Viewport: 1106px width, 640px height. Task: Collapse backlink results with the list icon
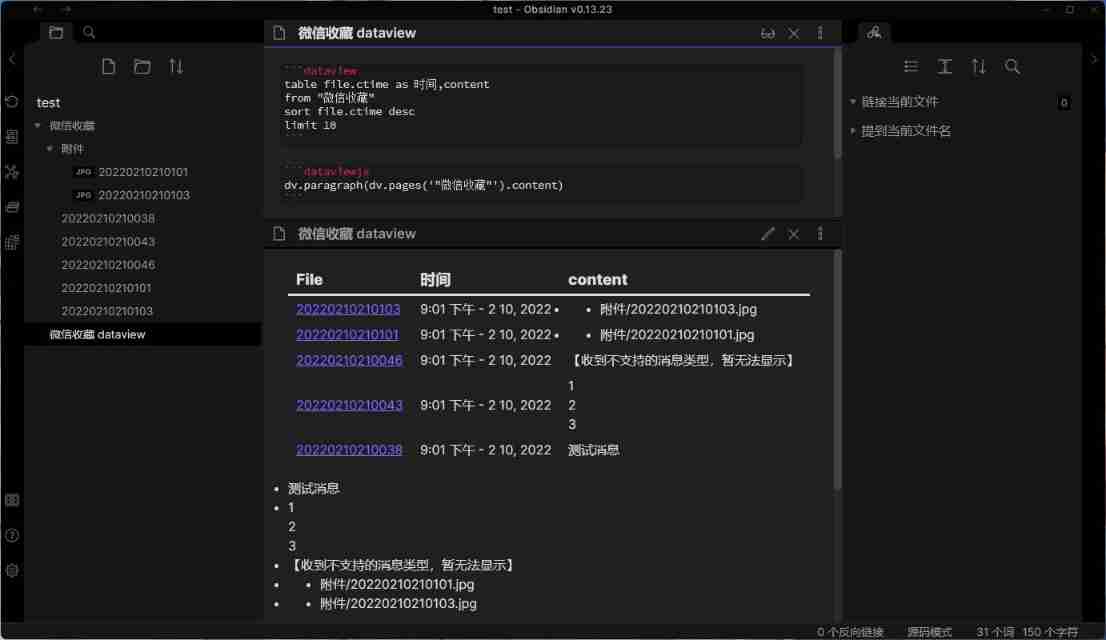[911, 66]
